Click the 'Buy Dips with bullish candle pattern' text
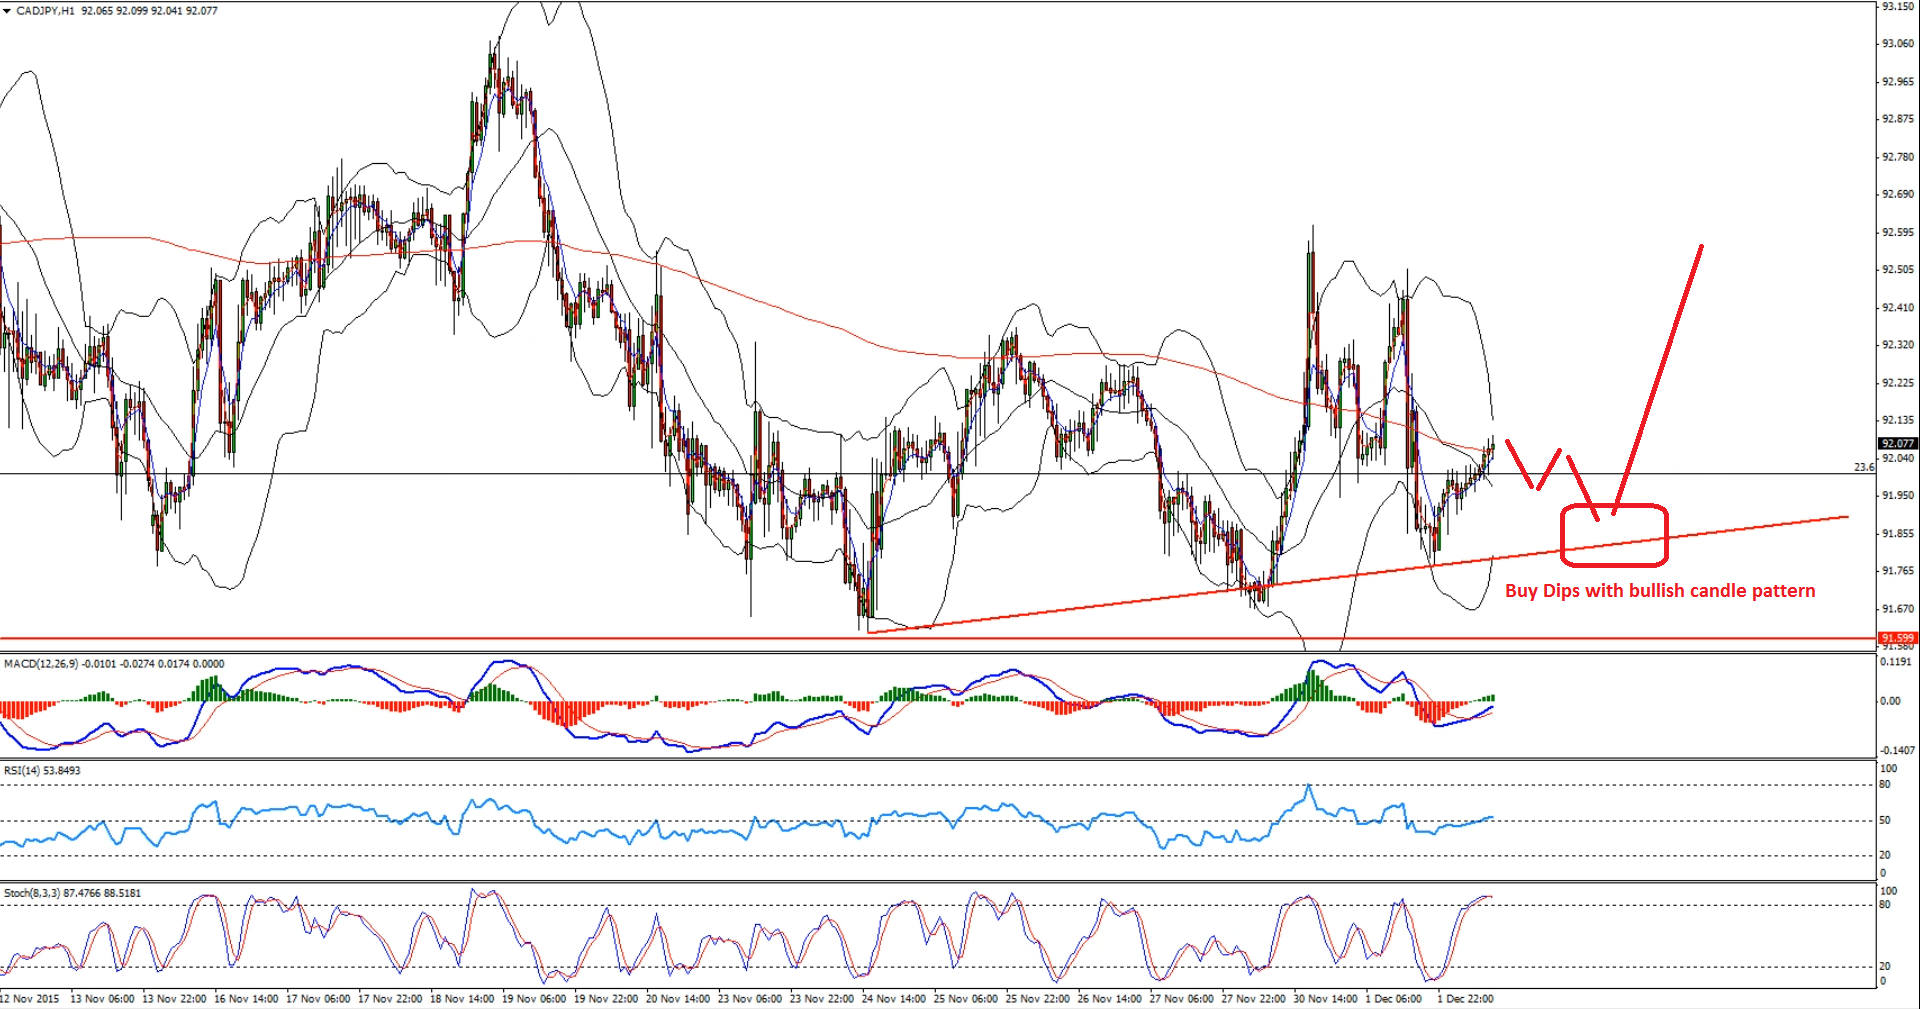Image resolution: width=1920 pixels, height=1009 pixels. [1659, 591]
